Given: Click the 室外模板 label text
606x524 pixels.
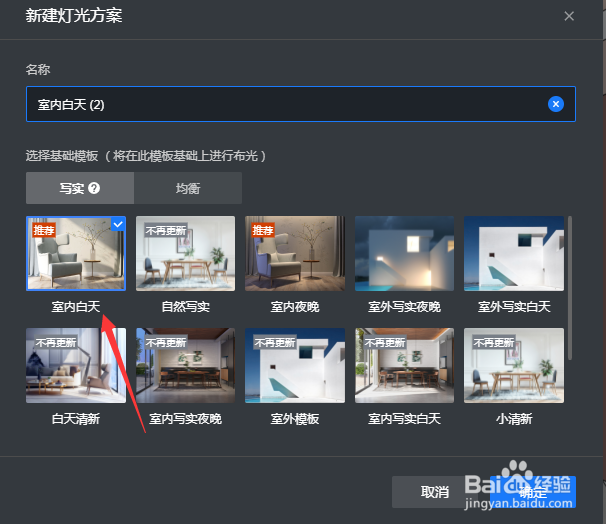Looking at the screenshot, I should click(295, 419).
